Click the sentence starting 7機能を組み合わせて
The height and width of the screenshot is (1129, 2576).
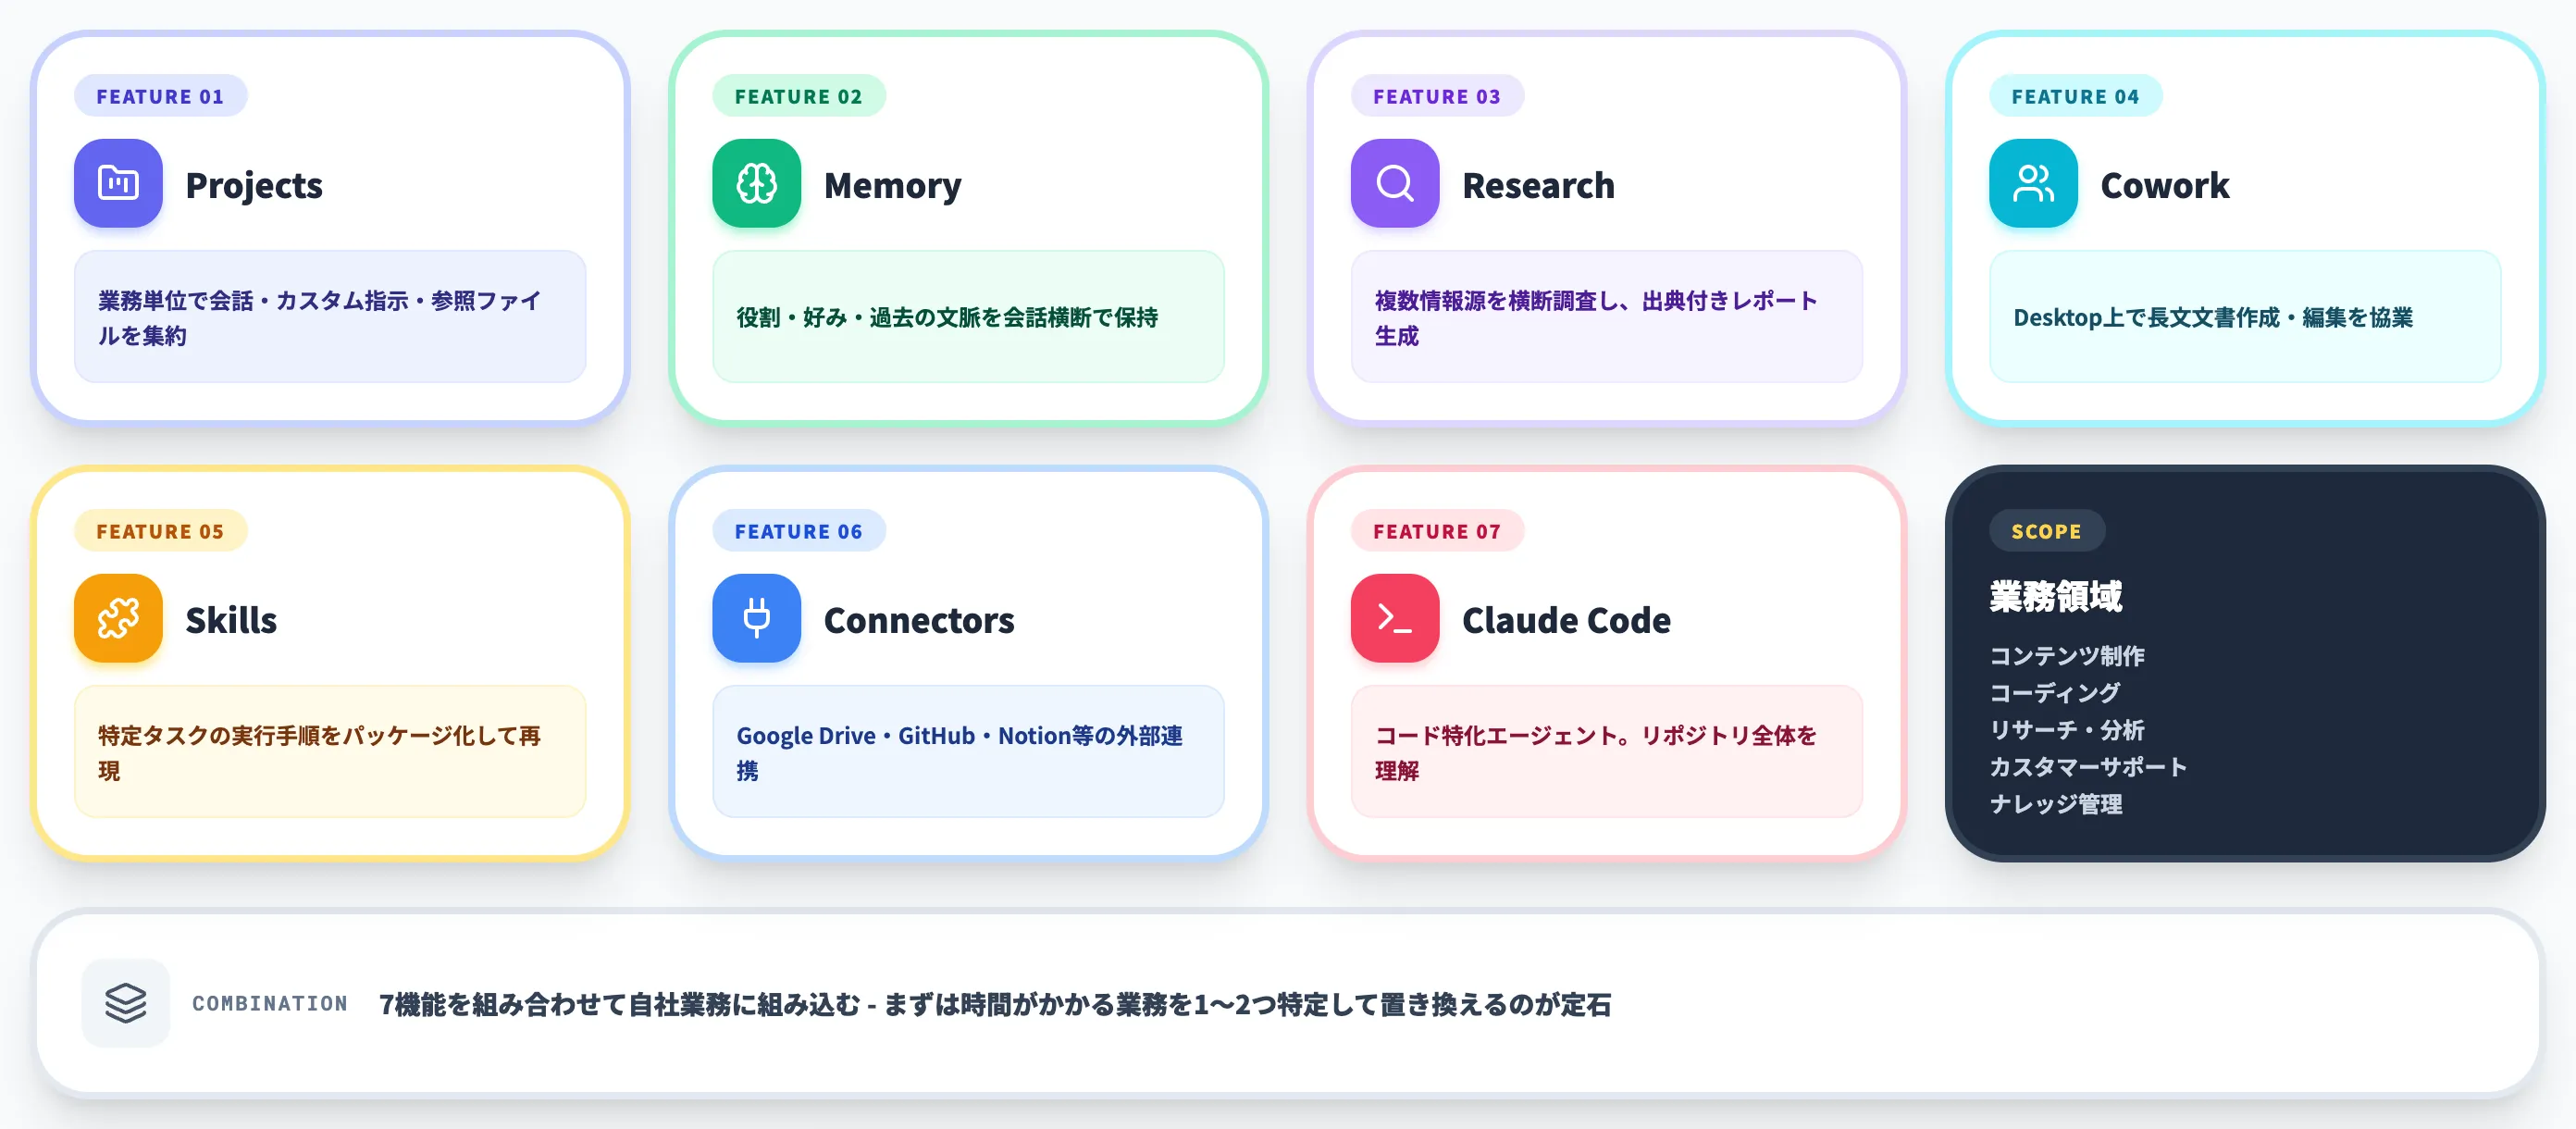tap(995, 1004)
